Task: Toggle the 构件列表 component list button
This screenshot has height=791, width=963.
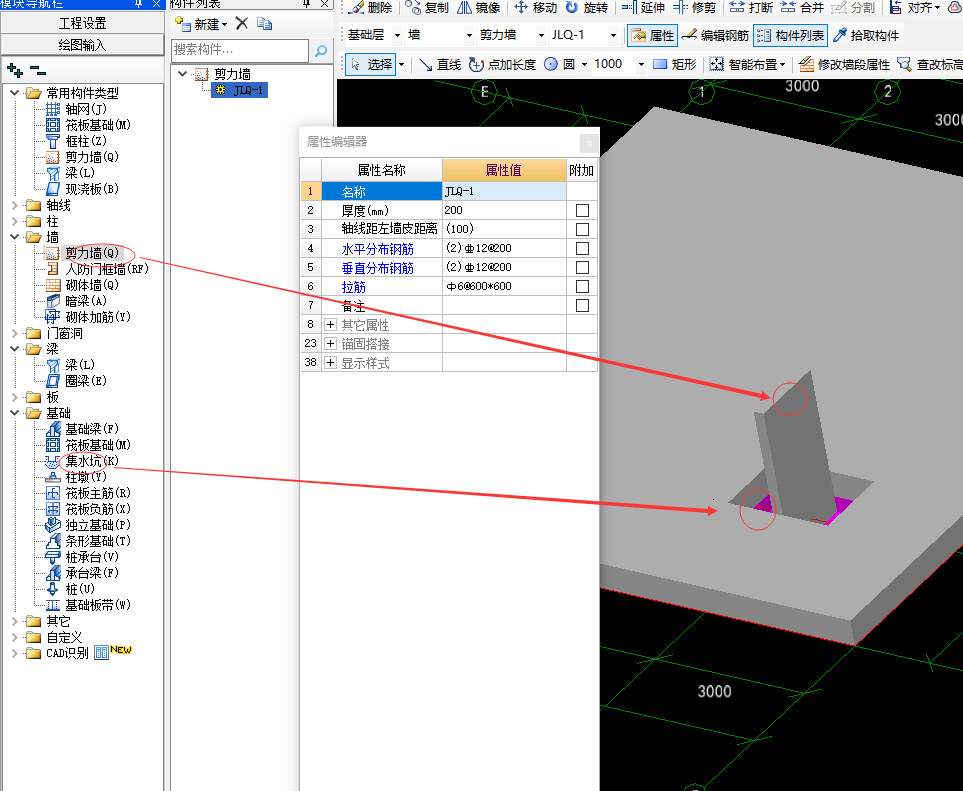Action: [x=790, y=36]
